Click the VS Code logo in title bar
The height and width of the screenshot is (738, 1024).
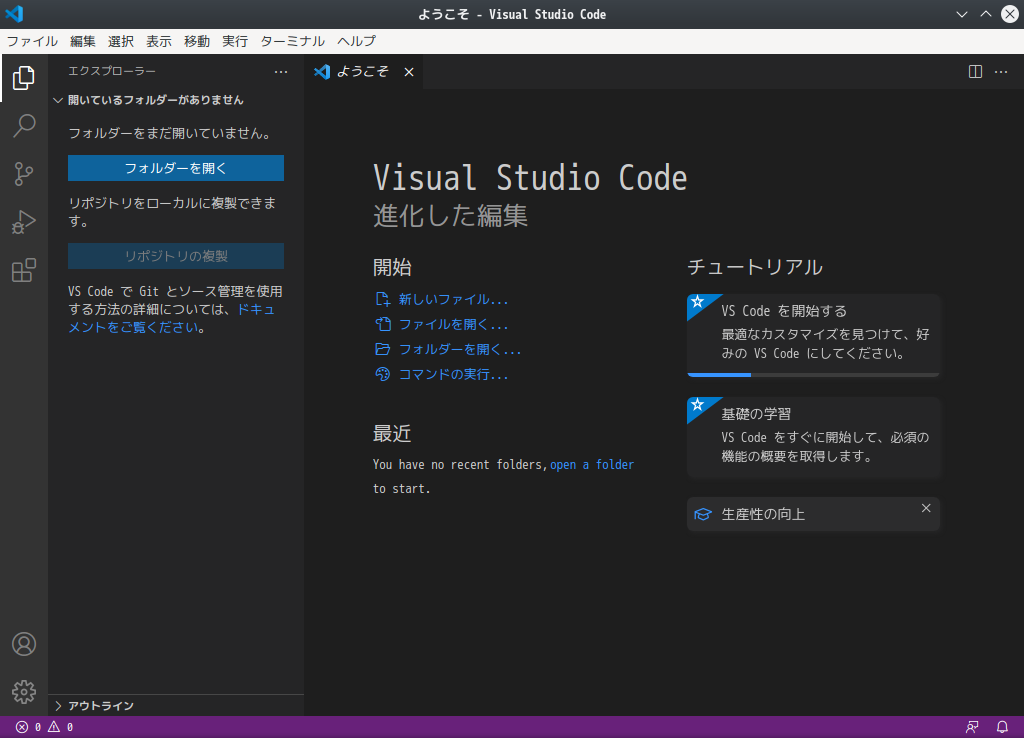(14, 14)
